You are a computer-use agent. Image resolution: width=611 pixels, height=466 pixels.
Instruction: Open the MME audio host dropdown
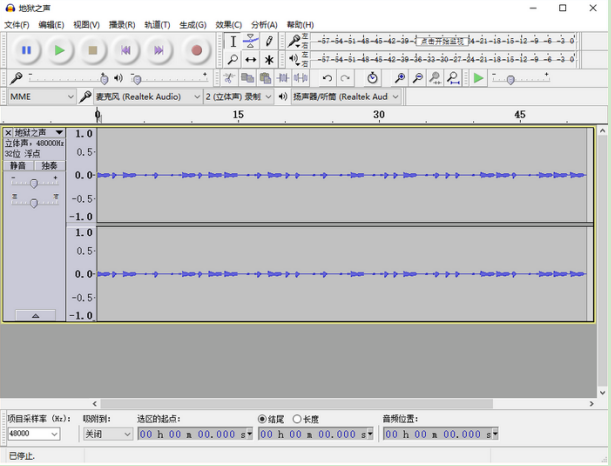pyautogui.click(x=41, y=97)
